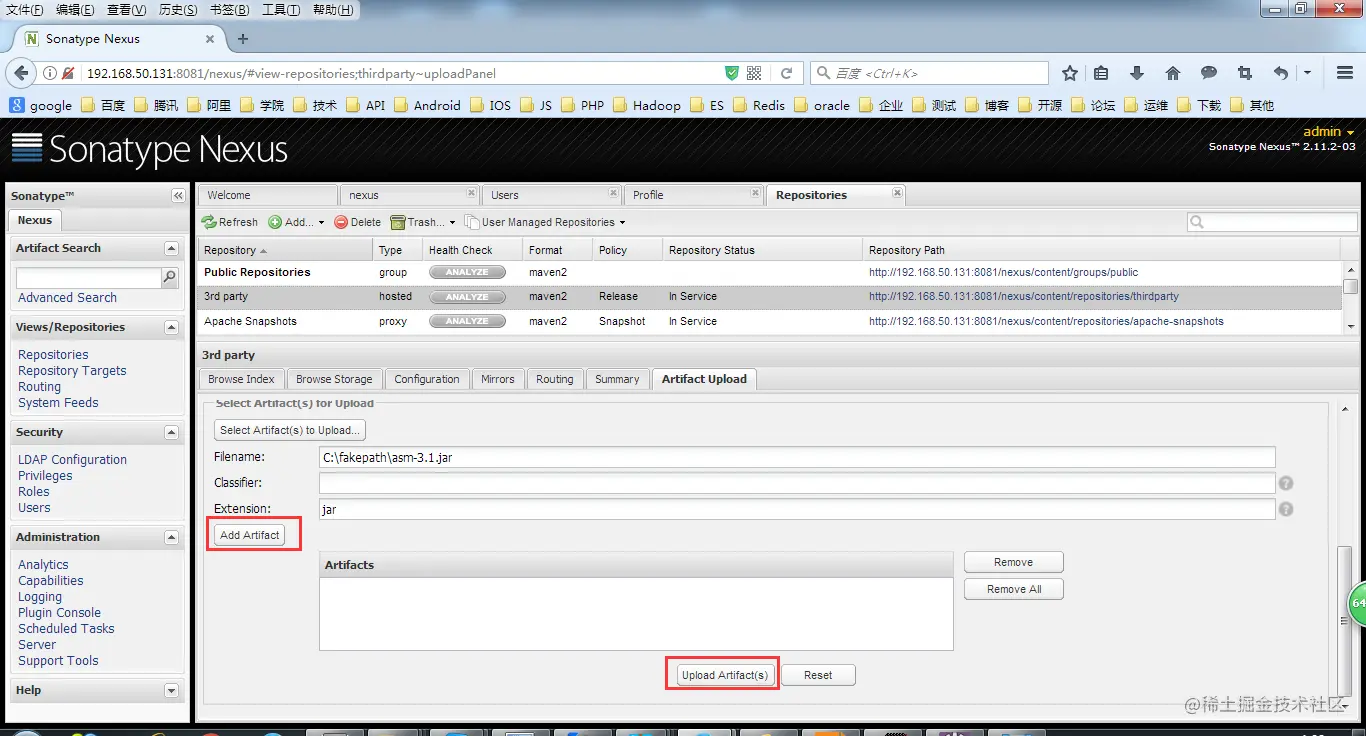1366x736 pixels.
Task: Open the admin user dropdown
Action: tap(1329, 132)
